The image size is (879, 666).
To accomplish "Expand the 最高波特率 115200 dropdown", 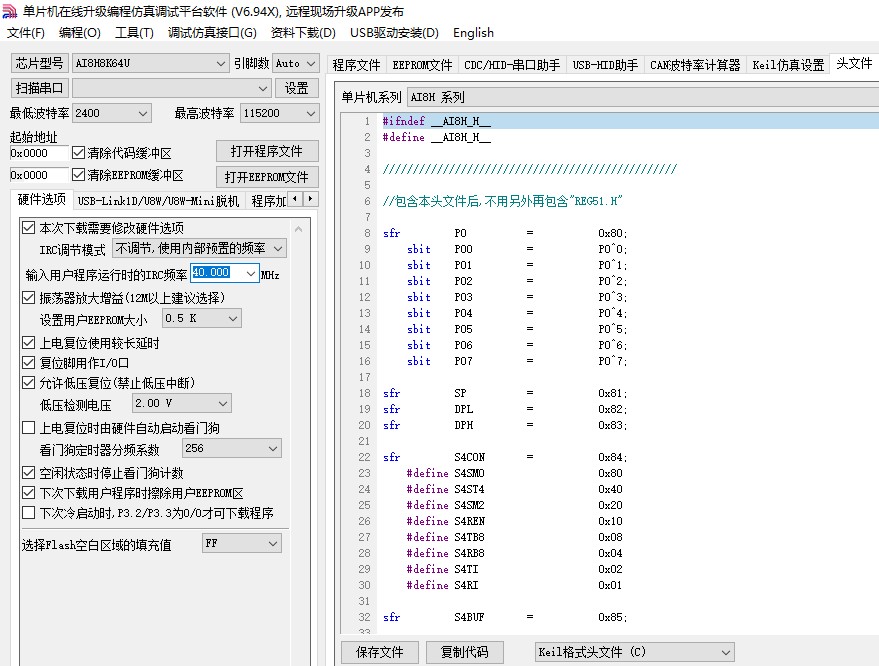I will (x=311, y=113).
